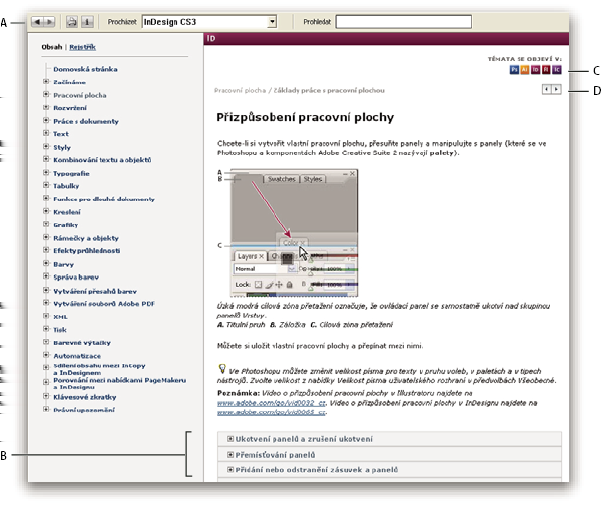Open the Rámečky a objekty topic
The image size is (602, 506).
pyautogui.click(x=86, y=238)
